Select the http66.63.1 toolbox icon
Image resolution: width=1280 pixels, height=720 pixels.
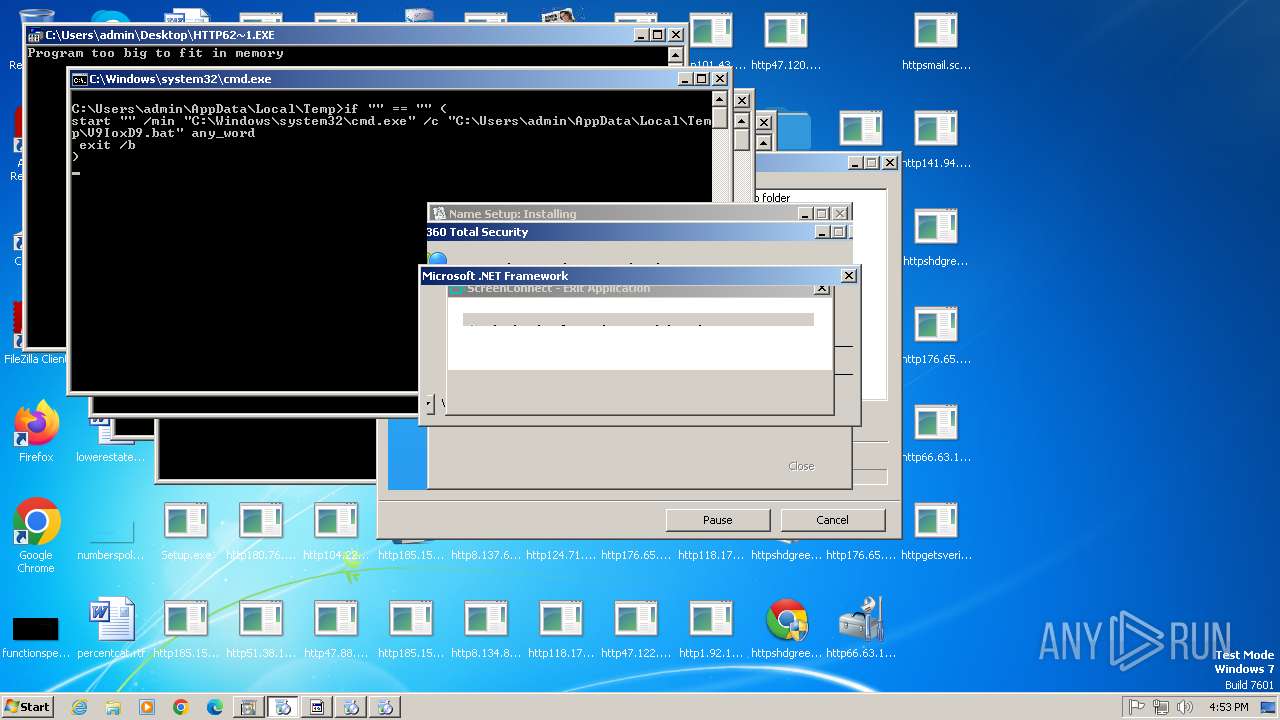861,629
